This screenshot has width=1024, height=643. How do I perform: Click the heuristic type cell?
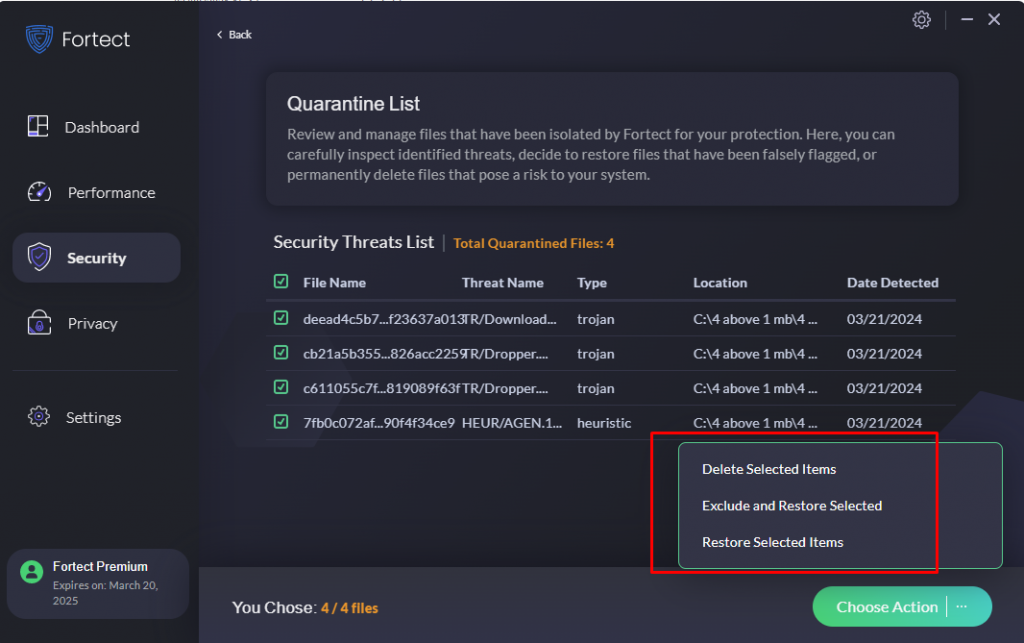(x=604, y=423)
